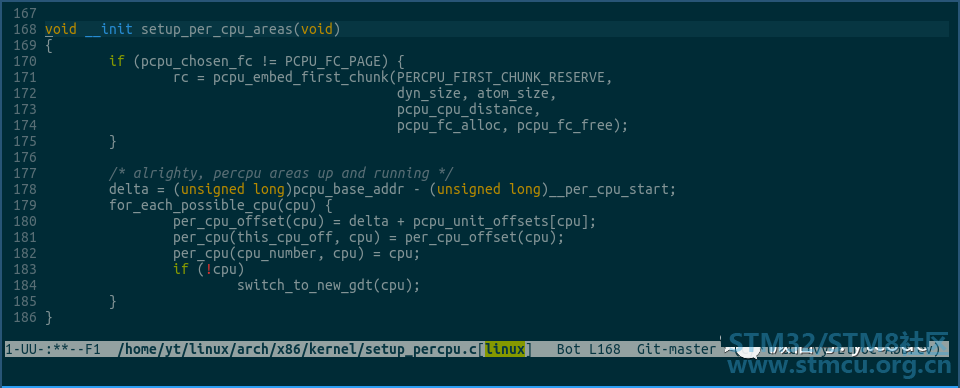Place cursor on pcpu_embed_first_chunk call
960x388 pixels.
tap(301, 77)
